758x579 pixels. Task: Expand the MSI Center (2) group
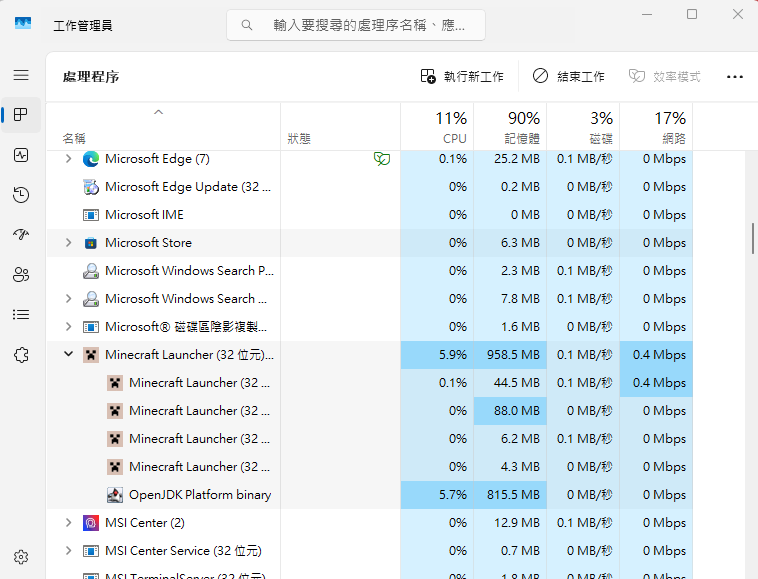[69, 522]
